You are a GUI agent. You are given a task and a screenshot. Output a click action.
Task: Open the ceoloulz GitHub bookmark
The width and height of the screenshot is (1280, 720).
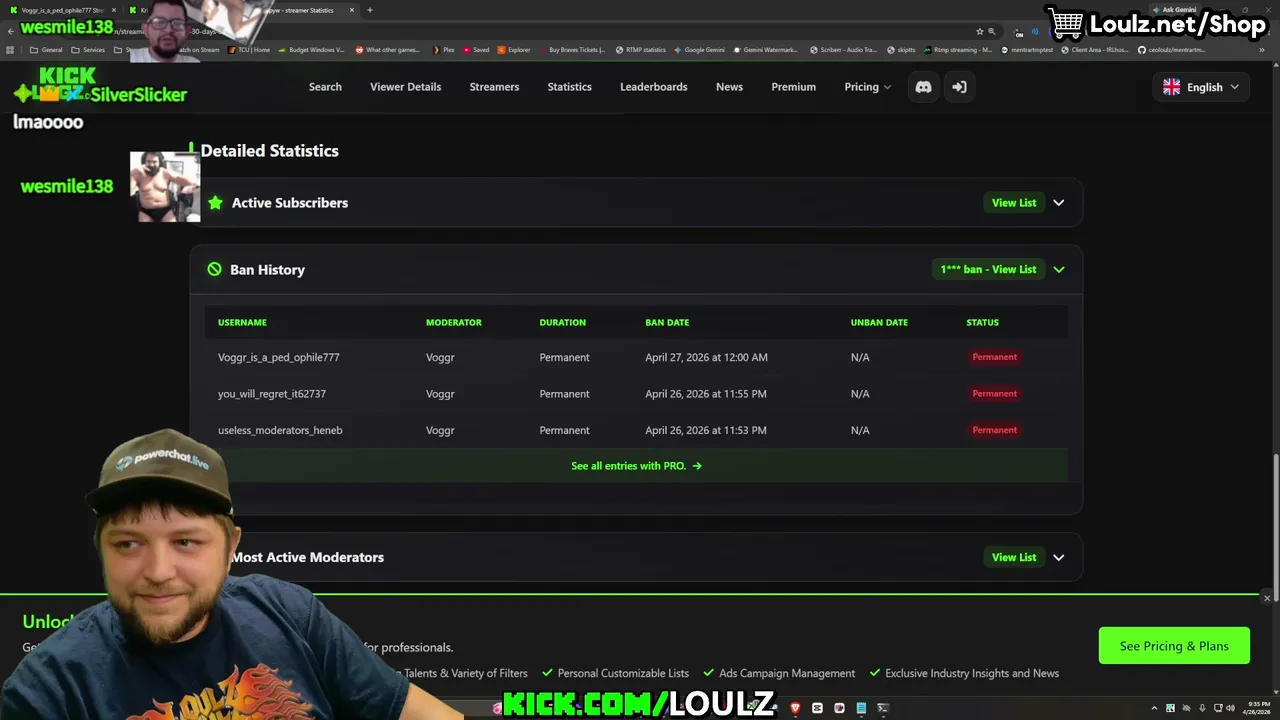point(1171,49)
